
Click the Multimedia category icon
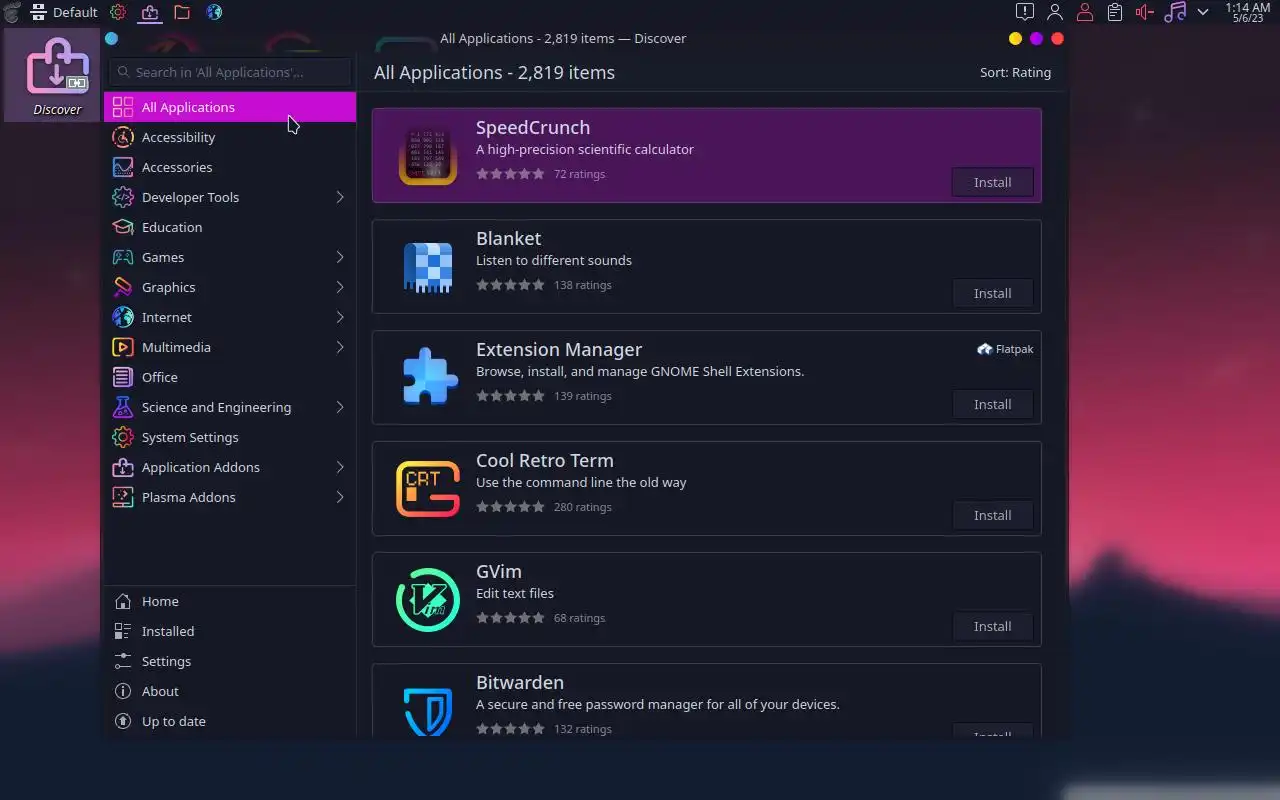123,347
